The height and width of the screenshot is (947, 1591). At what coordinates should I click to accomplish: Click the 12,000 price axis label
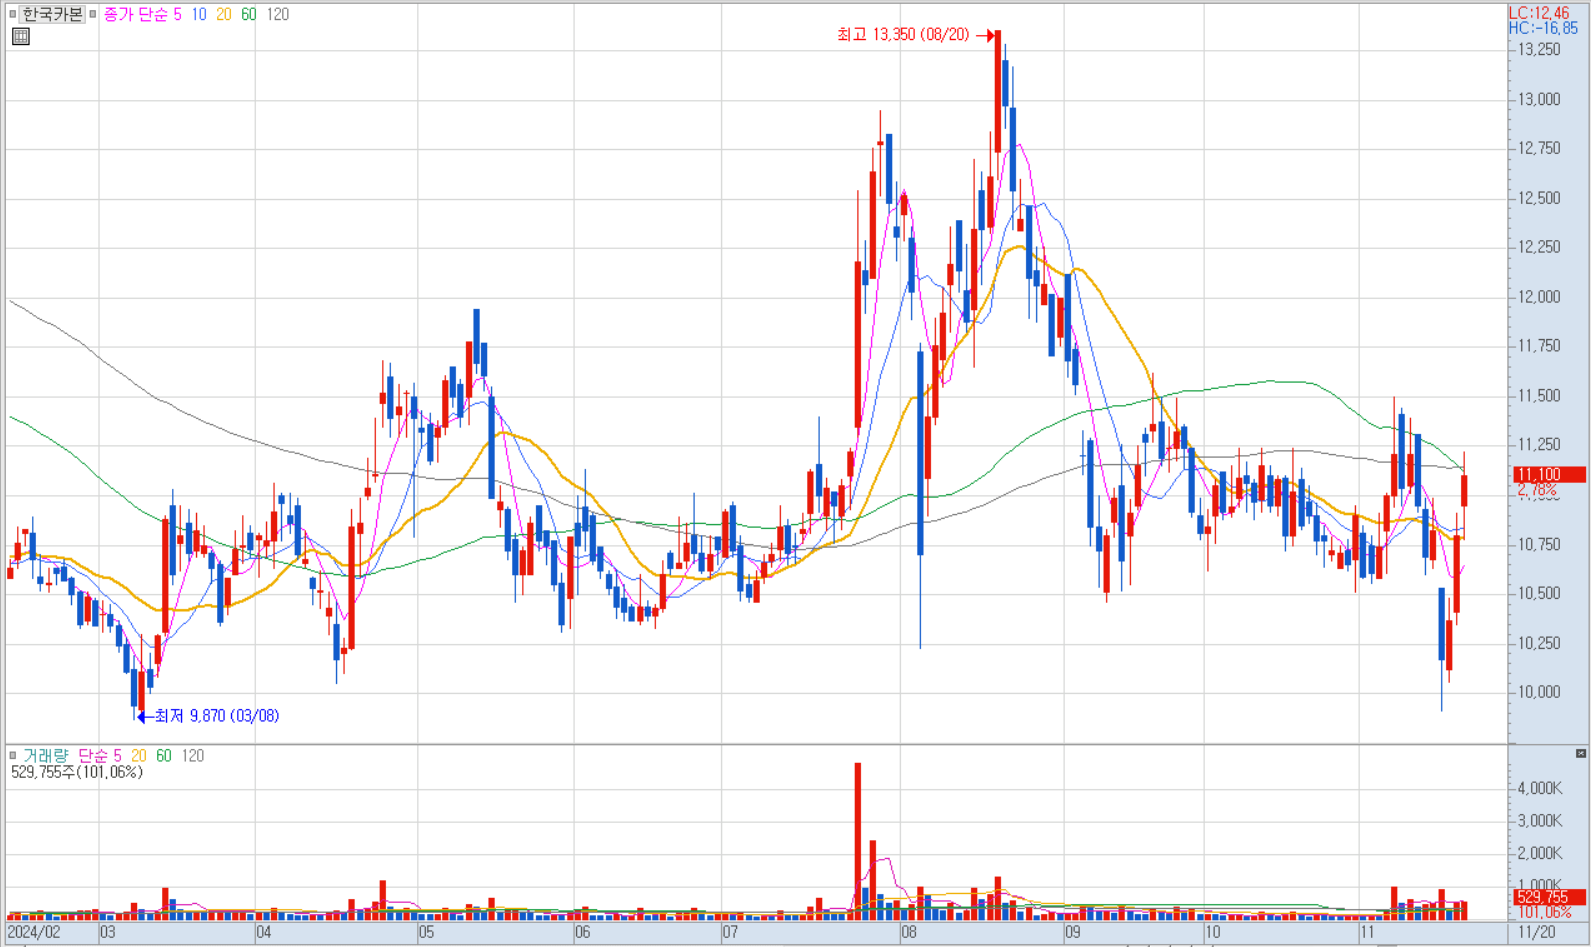(1539, 297)
